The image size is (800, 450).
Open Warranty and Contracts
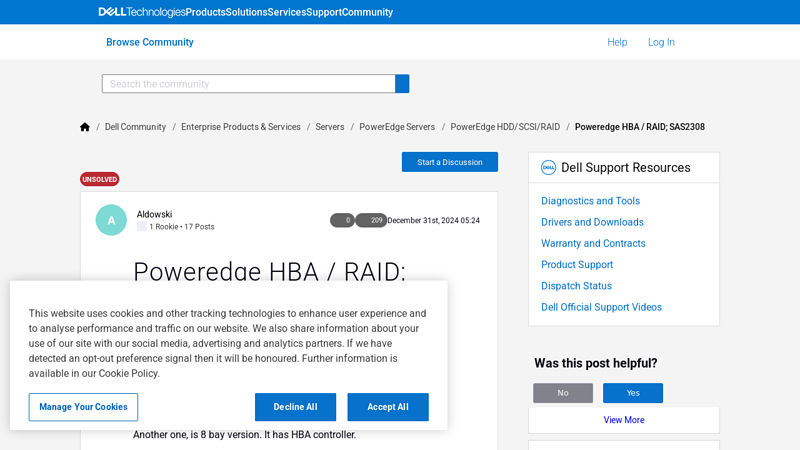coord(593,243)
